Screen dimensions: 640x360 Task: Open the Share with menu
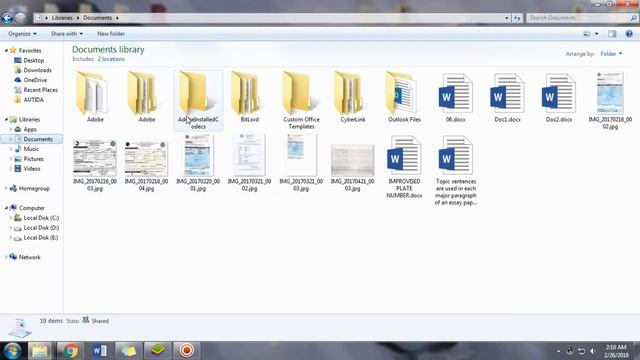coord(67,33)
